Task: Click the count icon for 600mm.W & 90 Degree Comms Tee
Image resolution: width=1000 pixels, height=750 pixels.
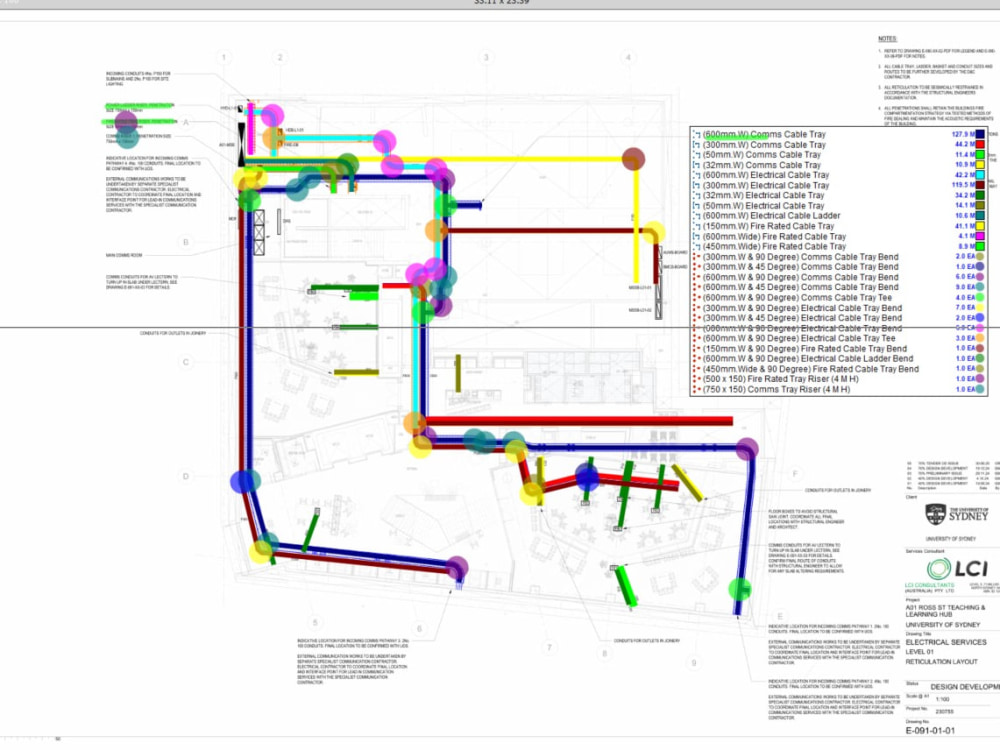Action: click(697, 298)
